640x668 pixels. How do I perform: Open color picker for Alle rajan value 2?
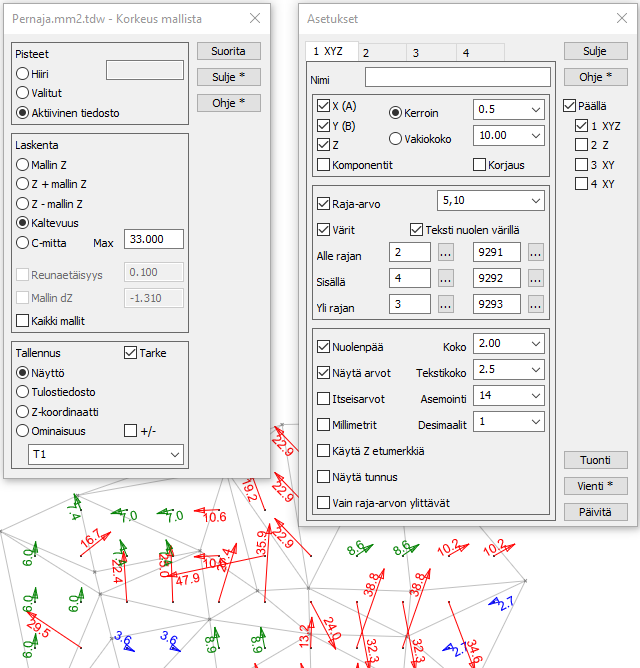pos(446,252)
